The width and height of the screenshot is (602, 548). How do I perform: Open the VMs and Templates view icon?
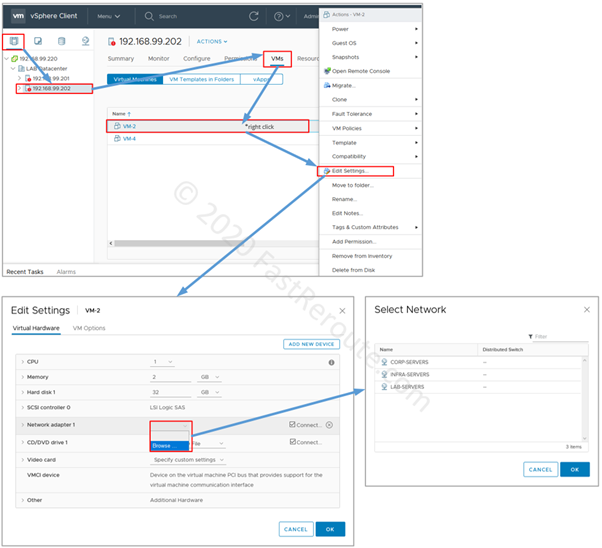click(38, 41)
